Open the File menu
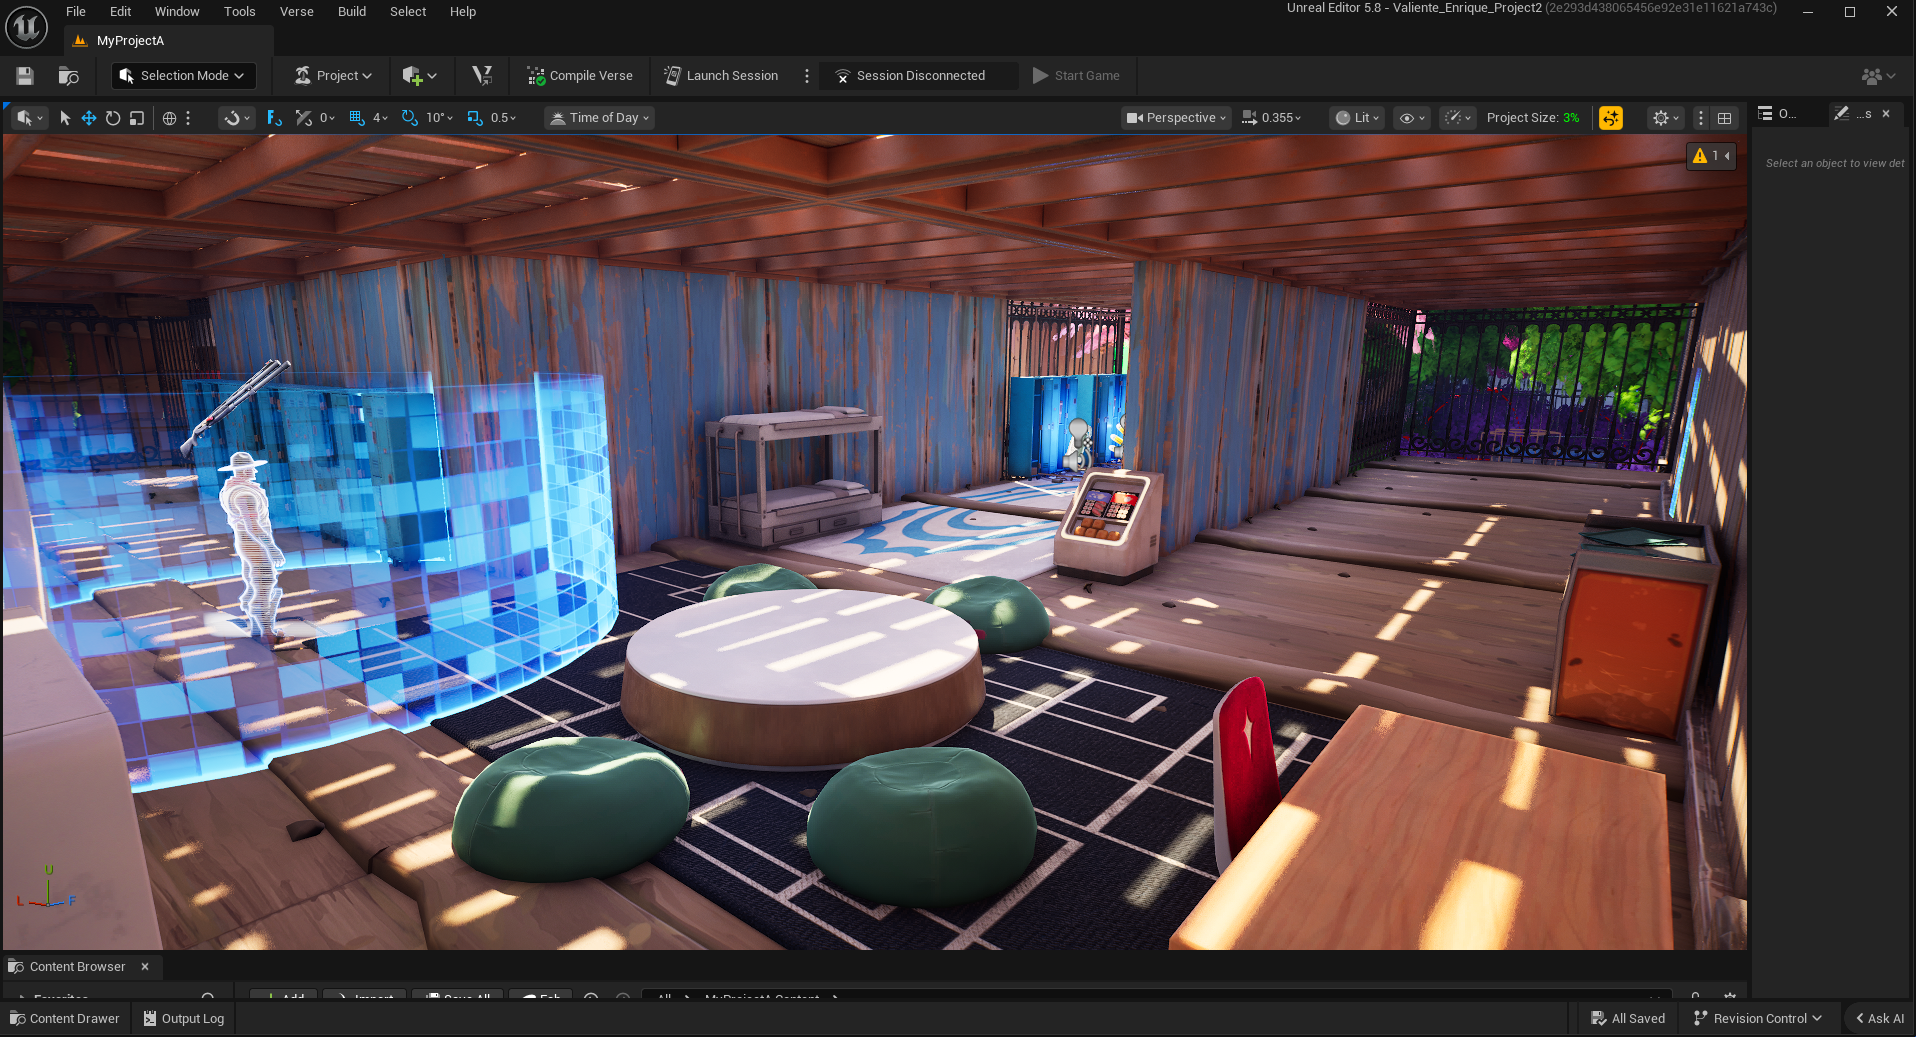1916x1037 pixels. point(76,12)
